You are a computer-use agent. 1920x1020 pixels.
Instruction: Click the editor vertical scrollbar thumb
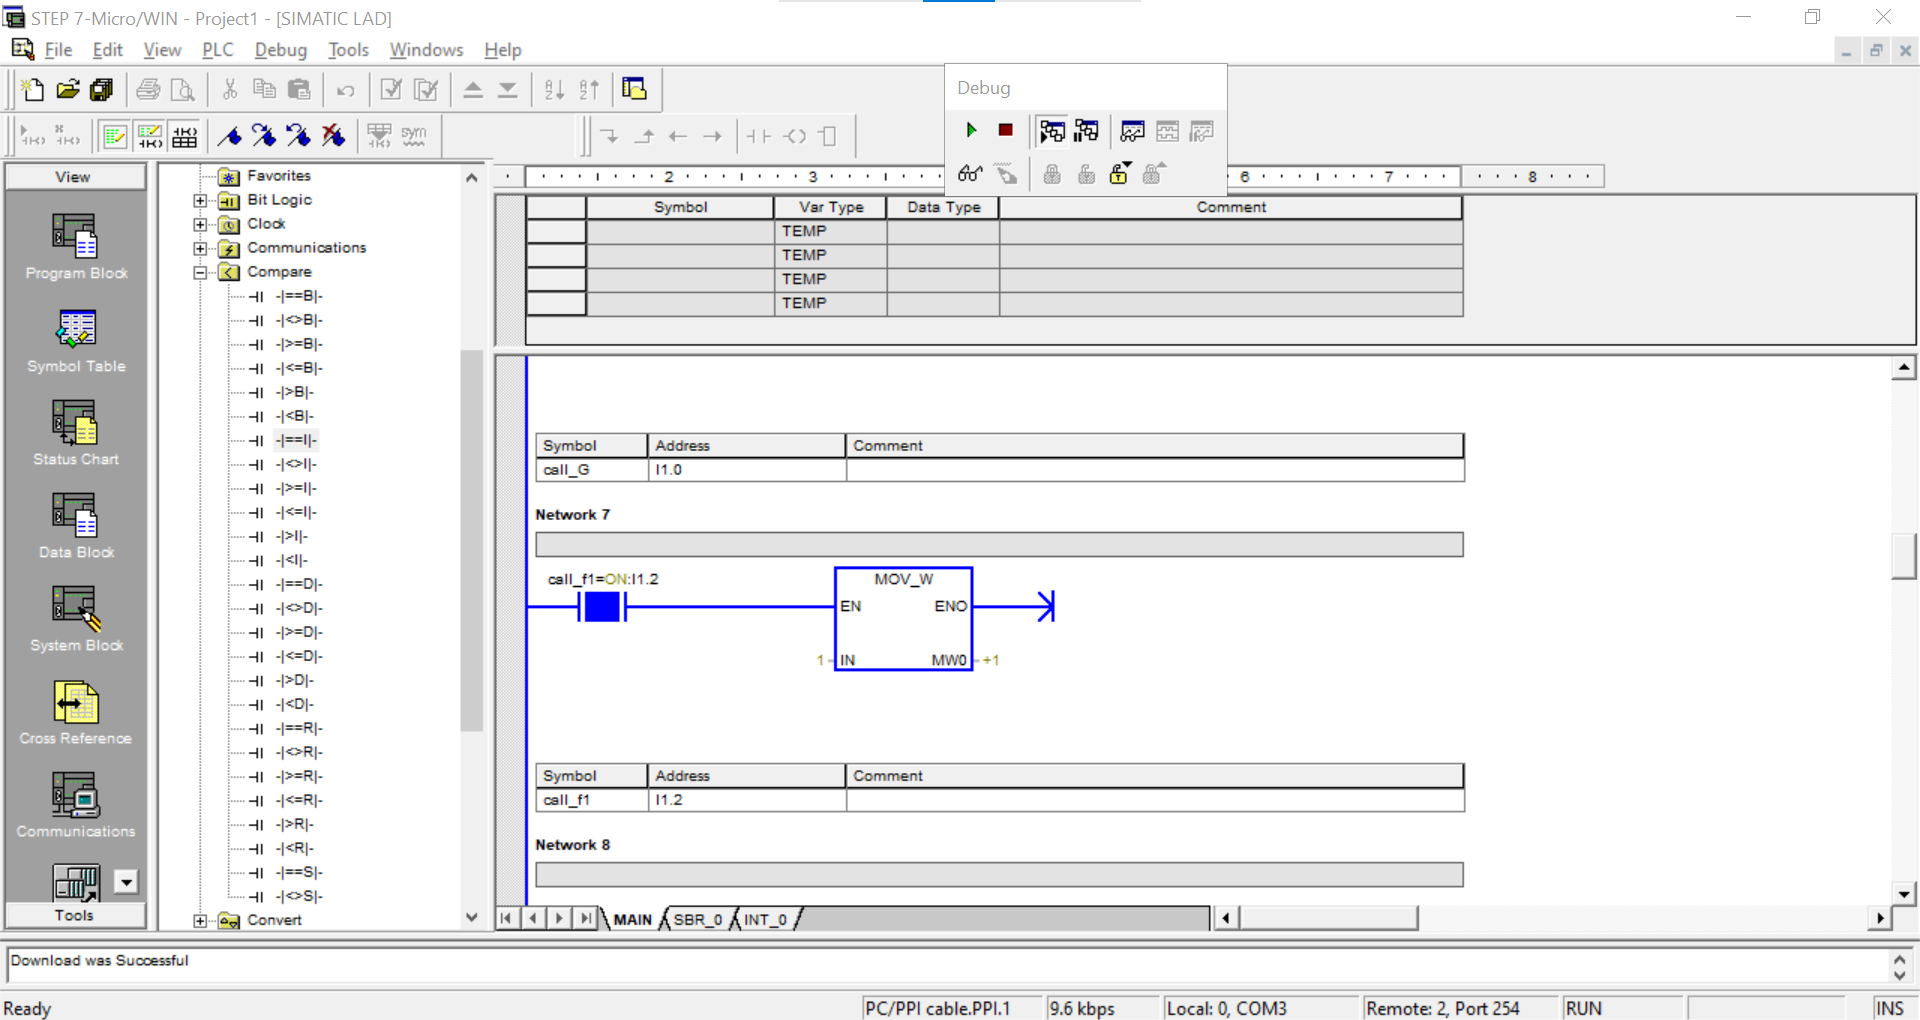coord(1903,556)
